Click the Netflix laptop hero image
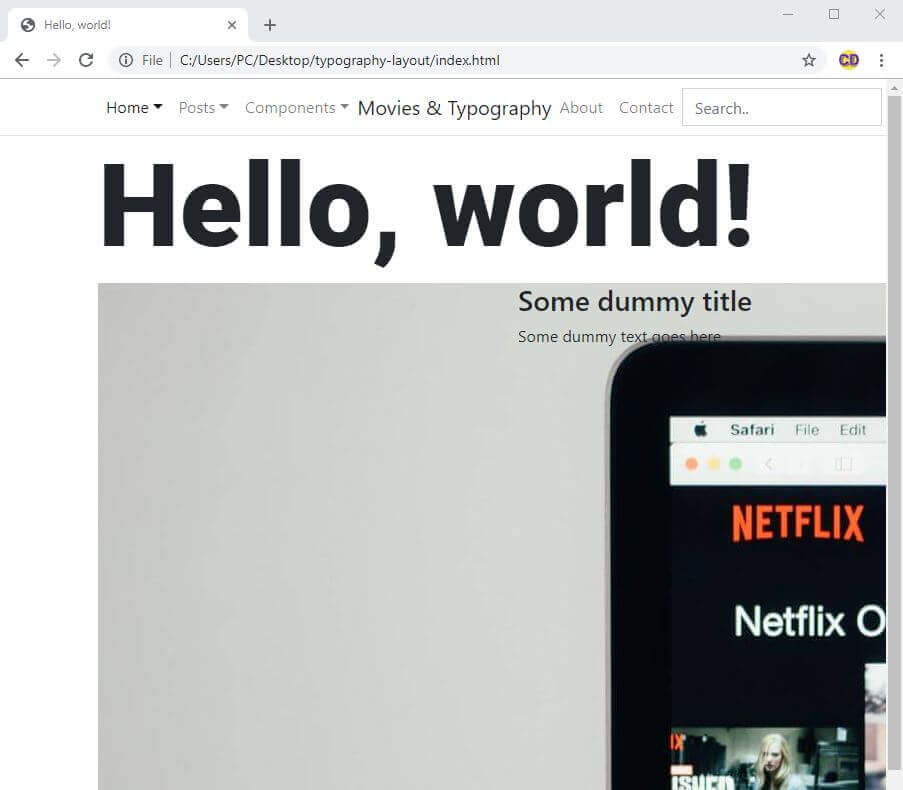This screenshot has width=903, height=790. click(x=492, y=536)
